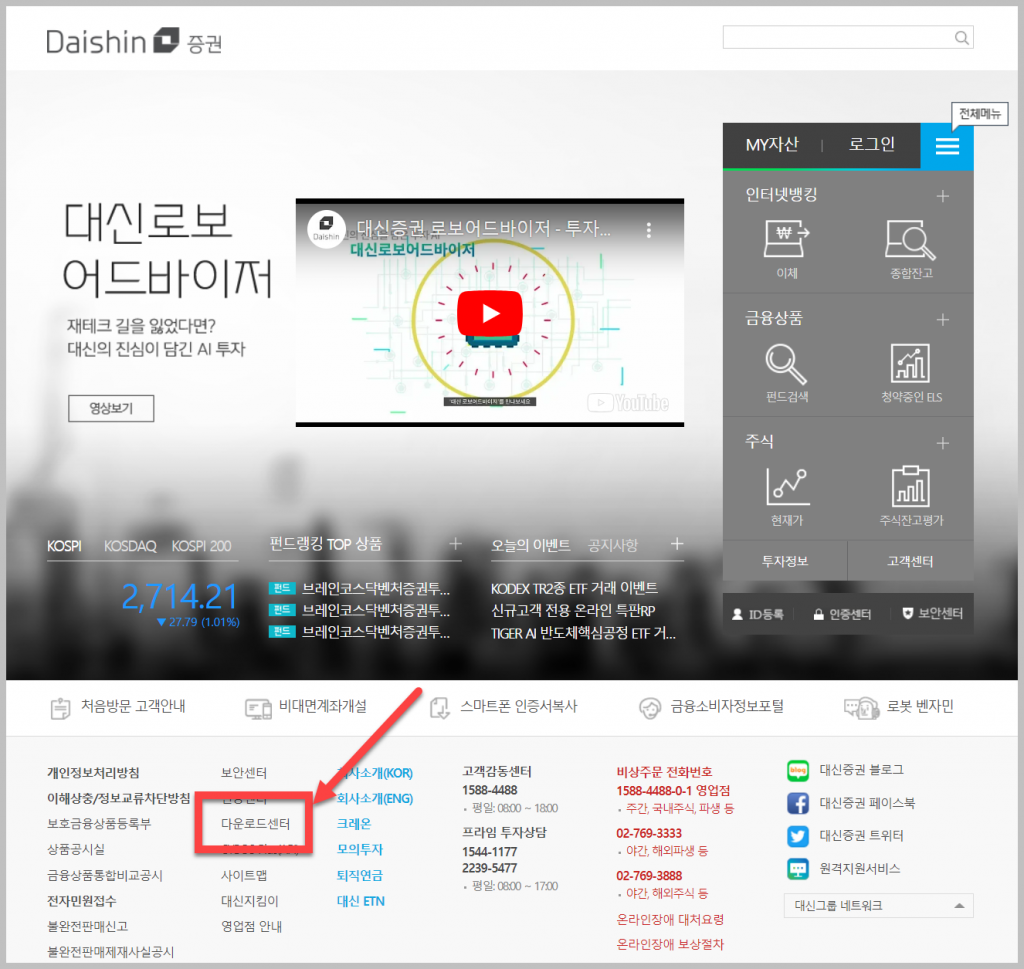This screenshot has width=1024, height=969.
Task: Open 대신지킴이 footer link
Action: pyautogui.click(x=249, y=901)
